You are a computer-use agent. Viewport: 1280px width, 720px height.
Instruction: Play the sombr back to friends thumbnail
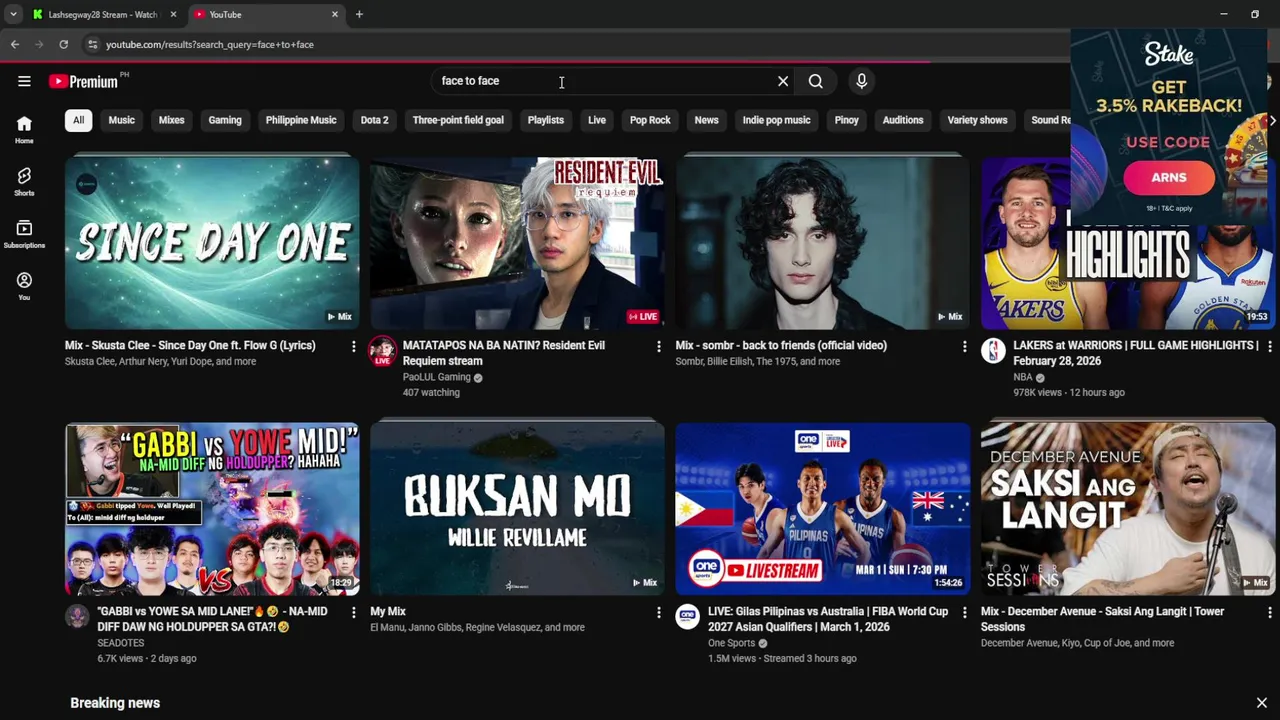[x=823, y=242]
